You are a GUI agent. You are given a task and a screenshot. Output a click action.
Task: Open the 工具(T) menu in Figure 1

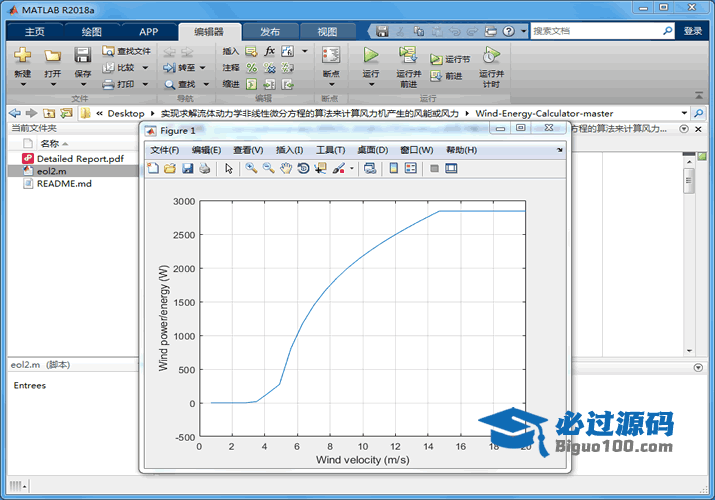click(x=330, y=150)
